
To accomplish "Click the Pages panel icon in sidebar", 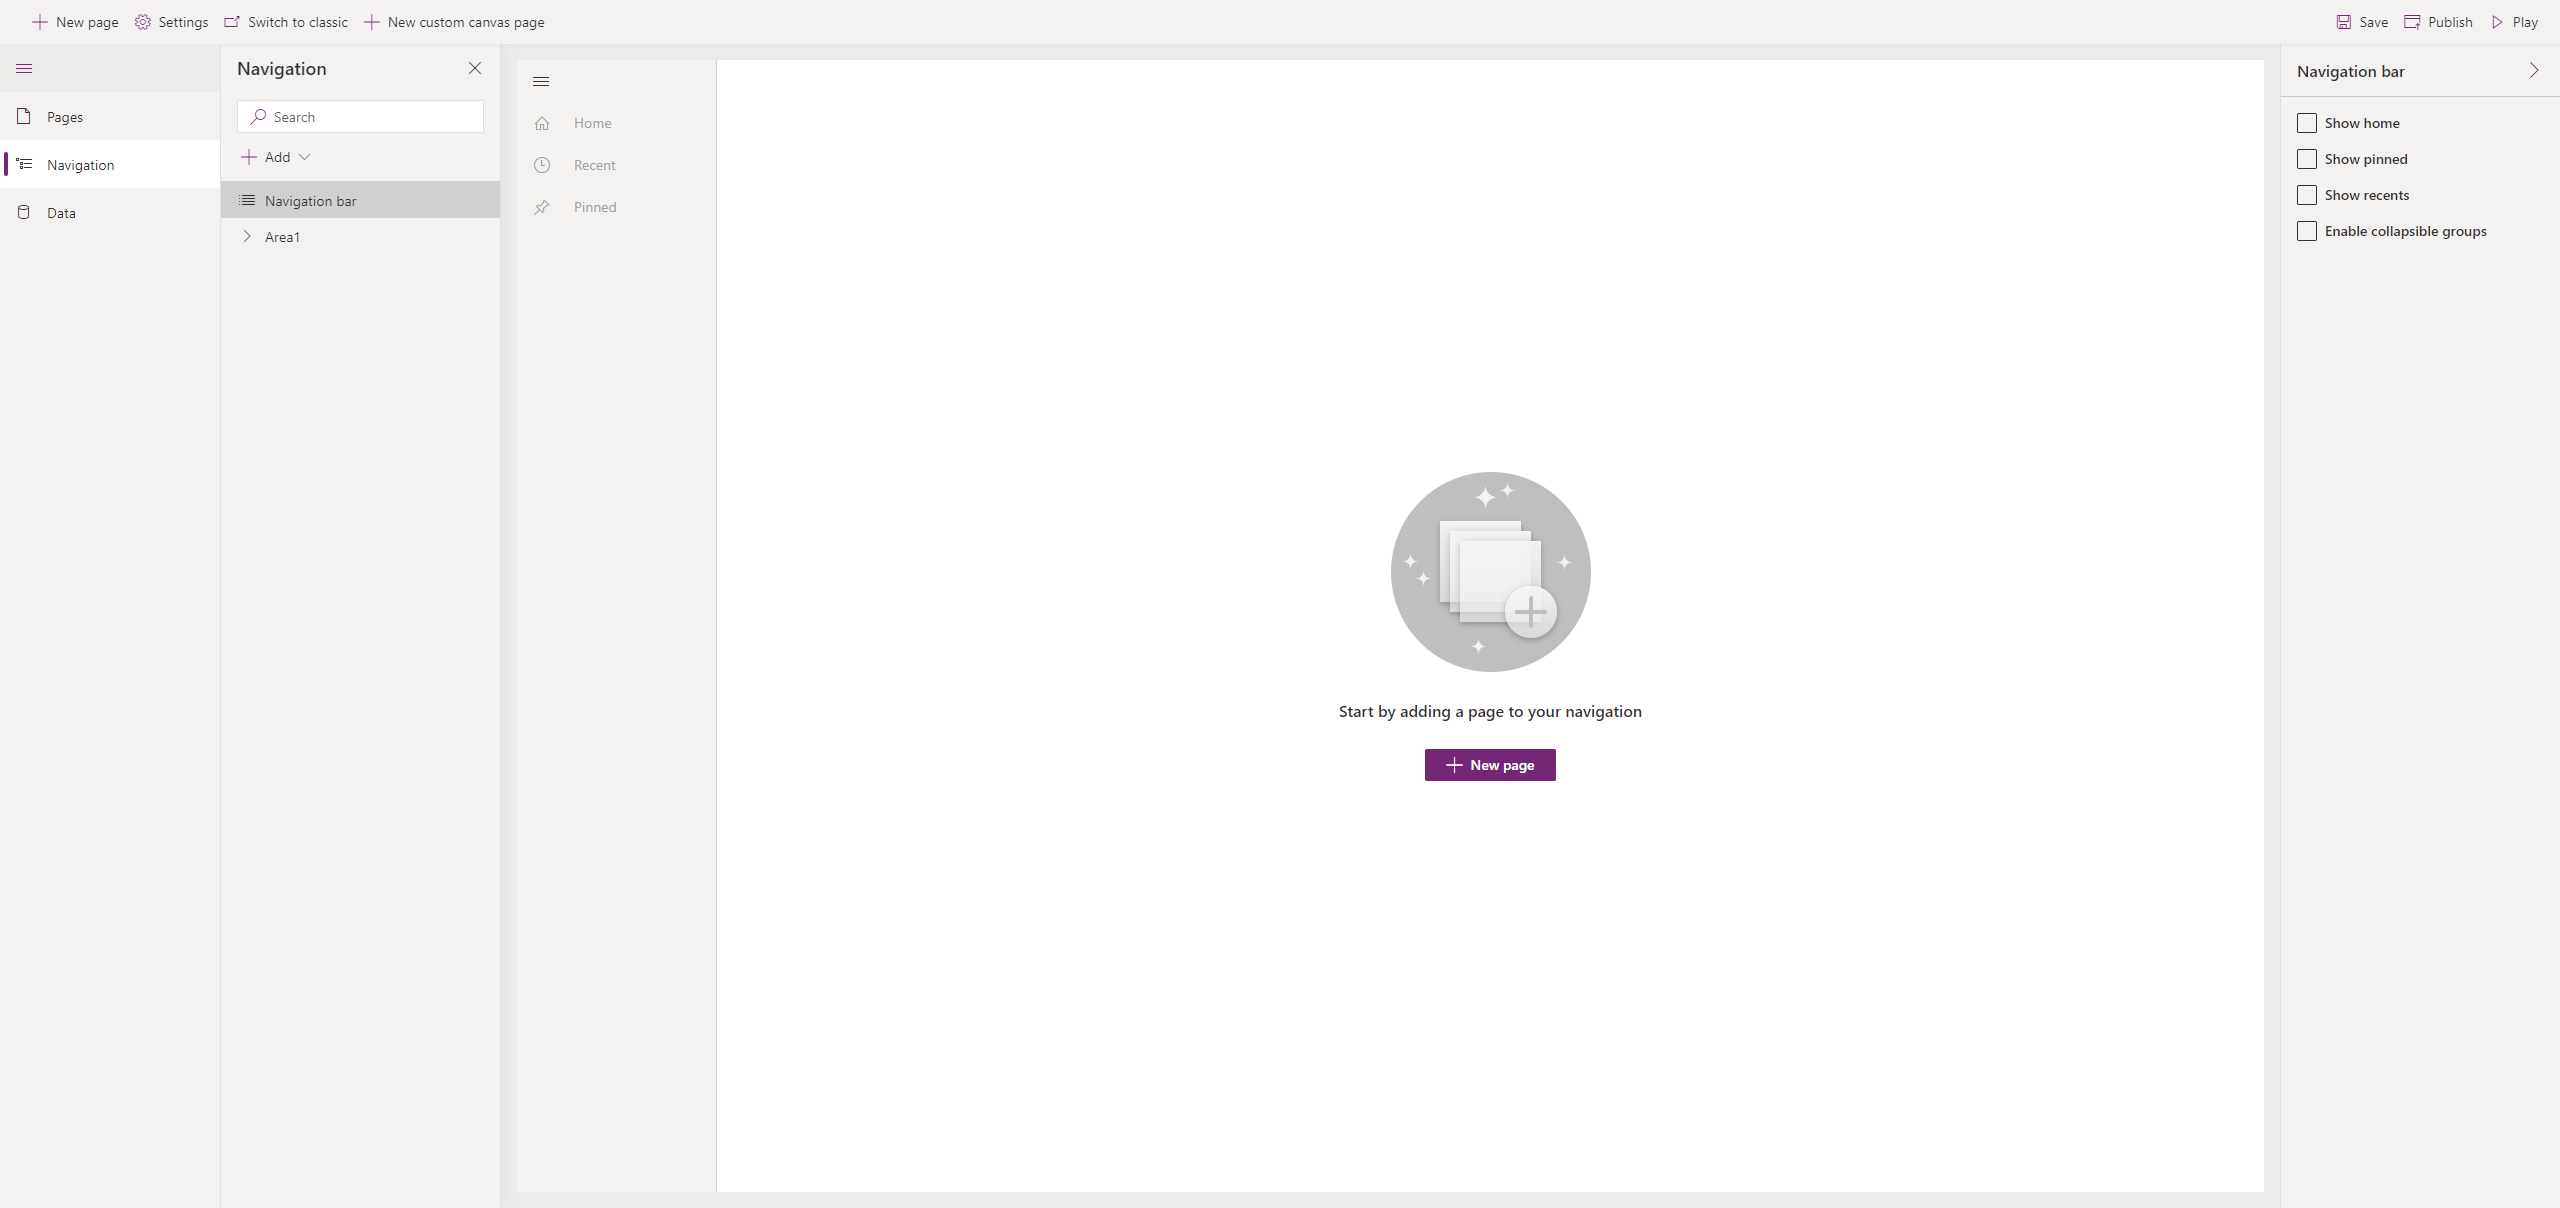I will click(24, 116).
